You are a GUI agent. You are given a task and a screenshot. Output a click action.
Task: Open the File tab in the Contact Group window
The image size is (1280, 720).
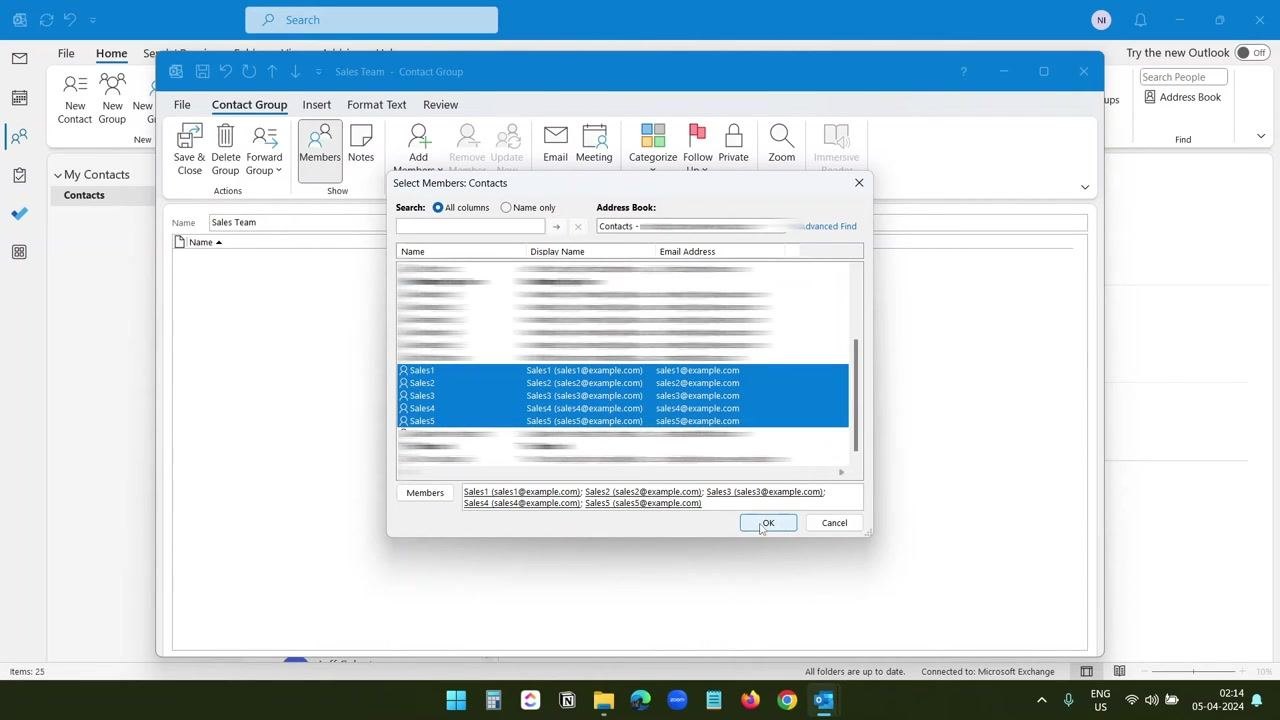pos(182,105)
